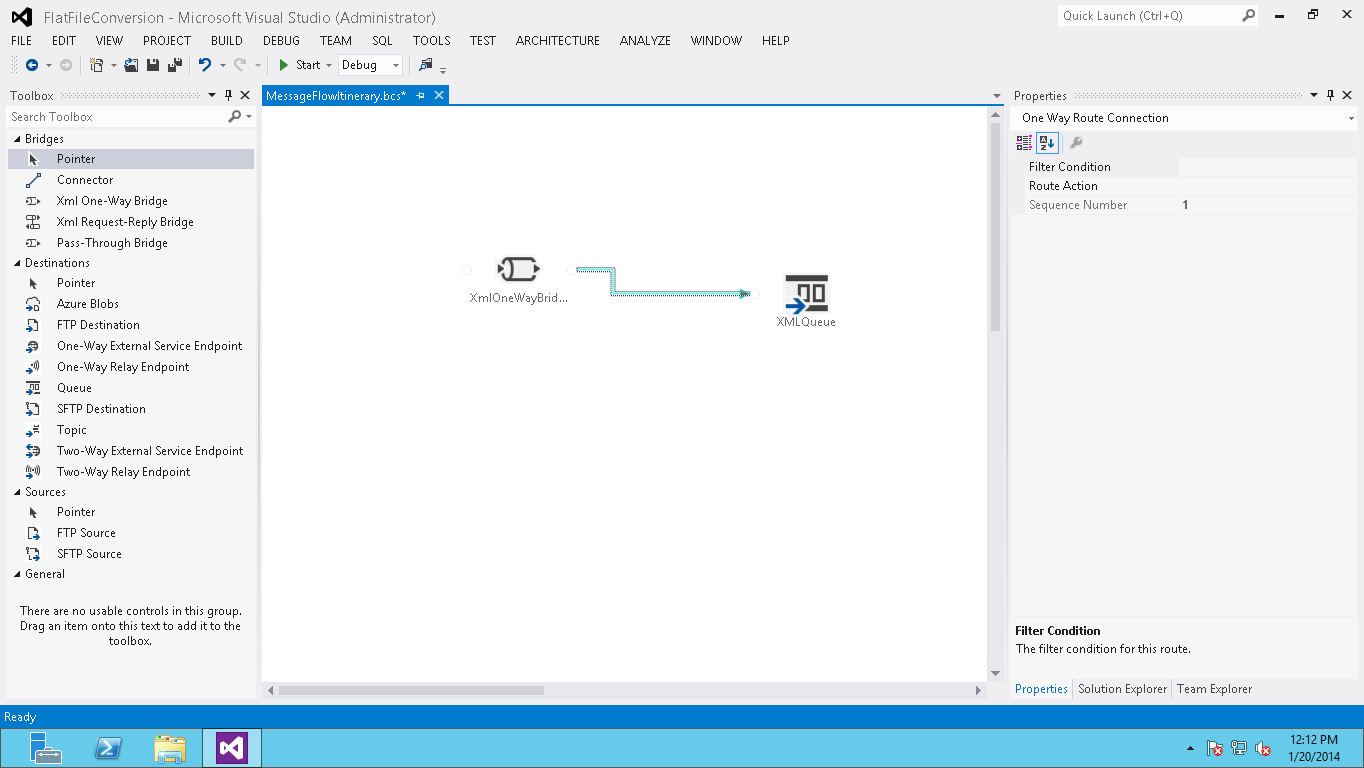Open PowerShell from the taskbar
The height and width of the screenshot is (768, 1364).
pos(108,748)
